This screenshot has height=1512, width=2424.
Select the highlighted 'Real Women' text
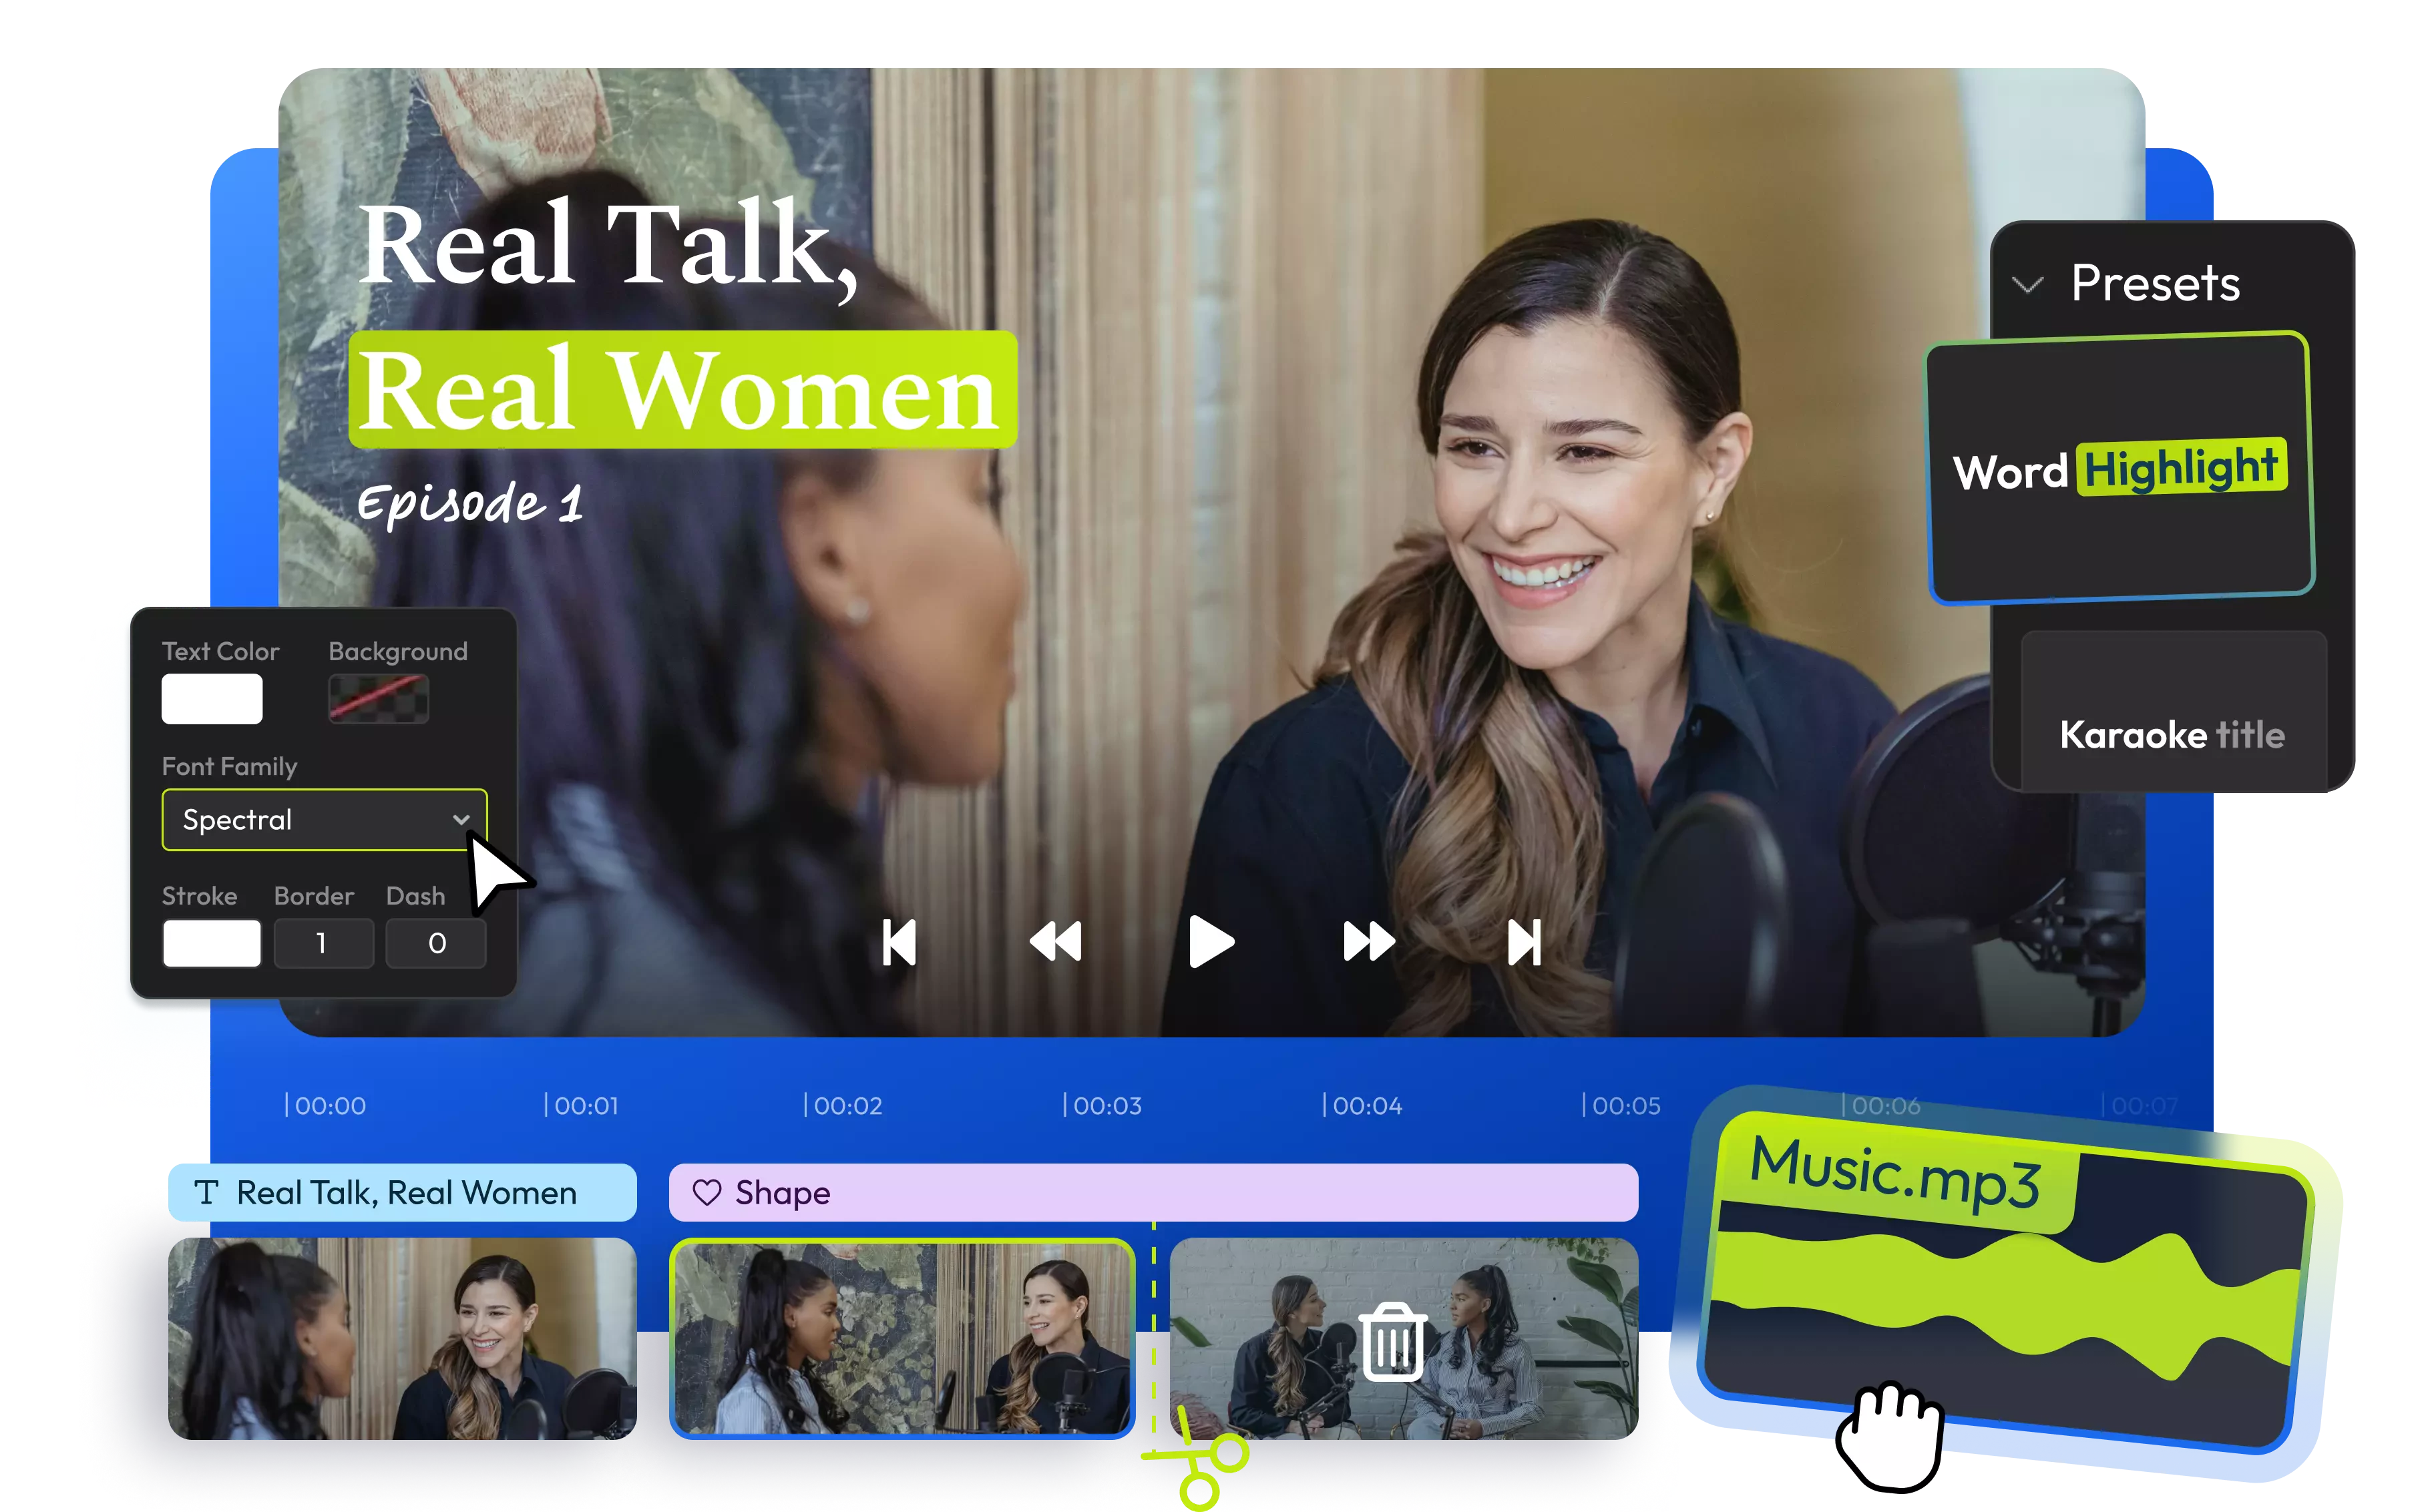682,390
